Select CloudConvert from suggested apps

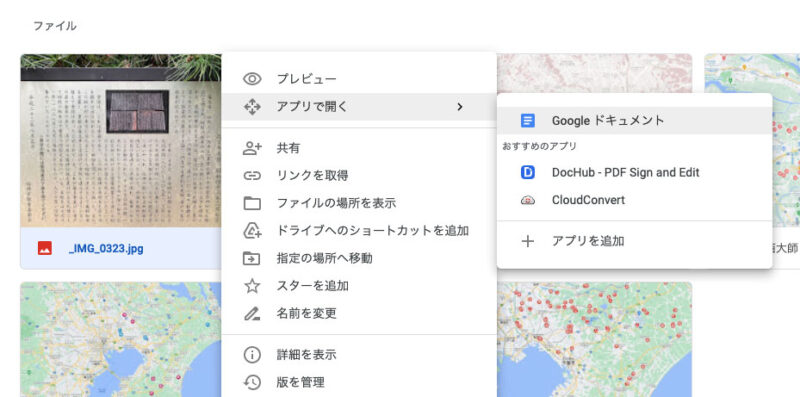634,200
